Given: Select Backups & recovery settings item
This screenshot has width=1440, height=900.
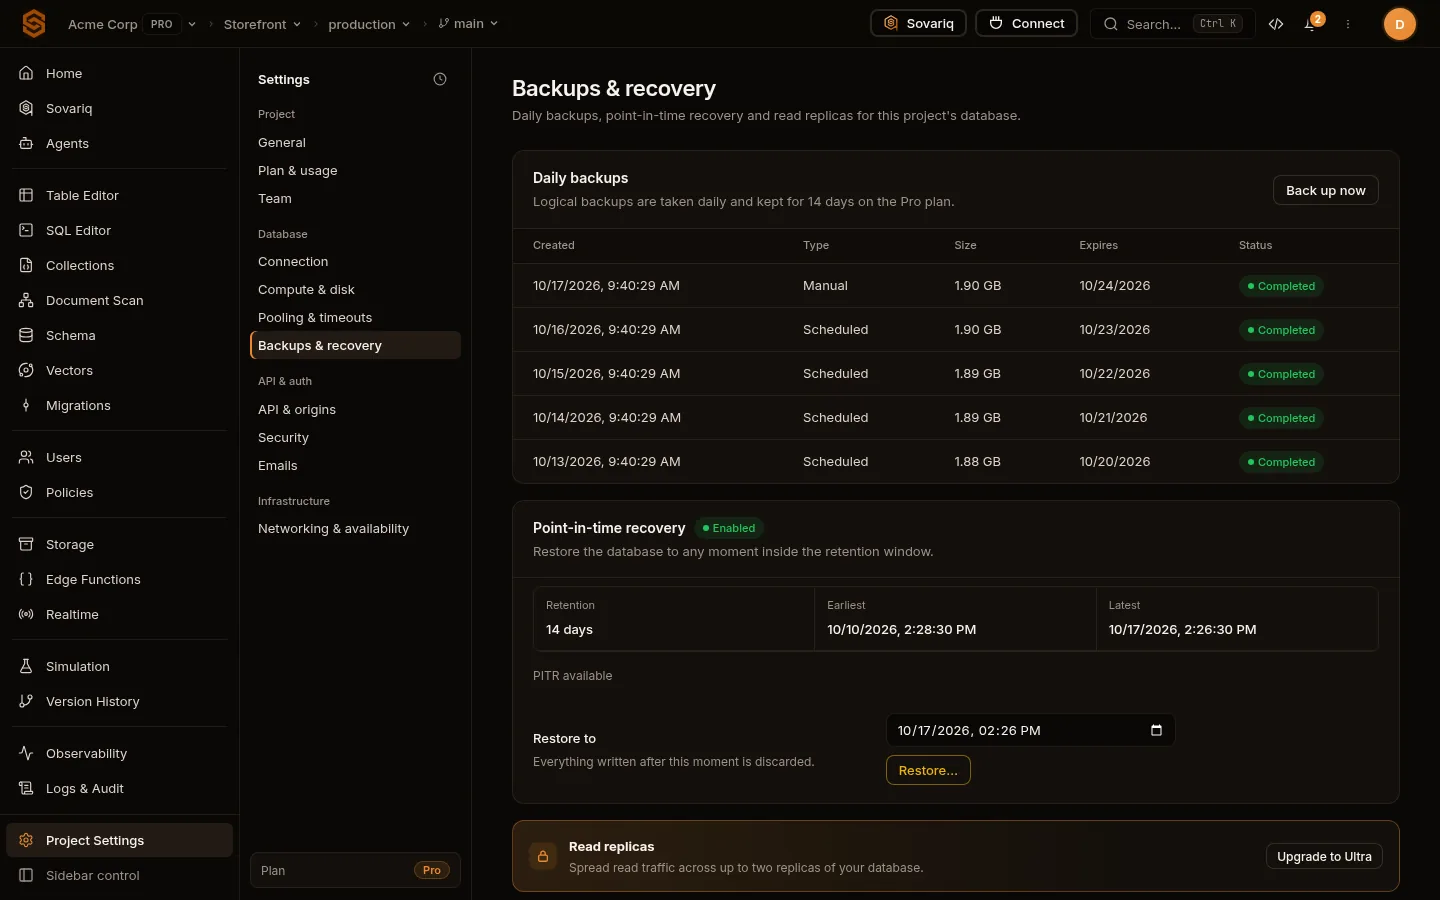Looking at the screenshot, I should [355, 346].
